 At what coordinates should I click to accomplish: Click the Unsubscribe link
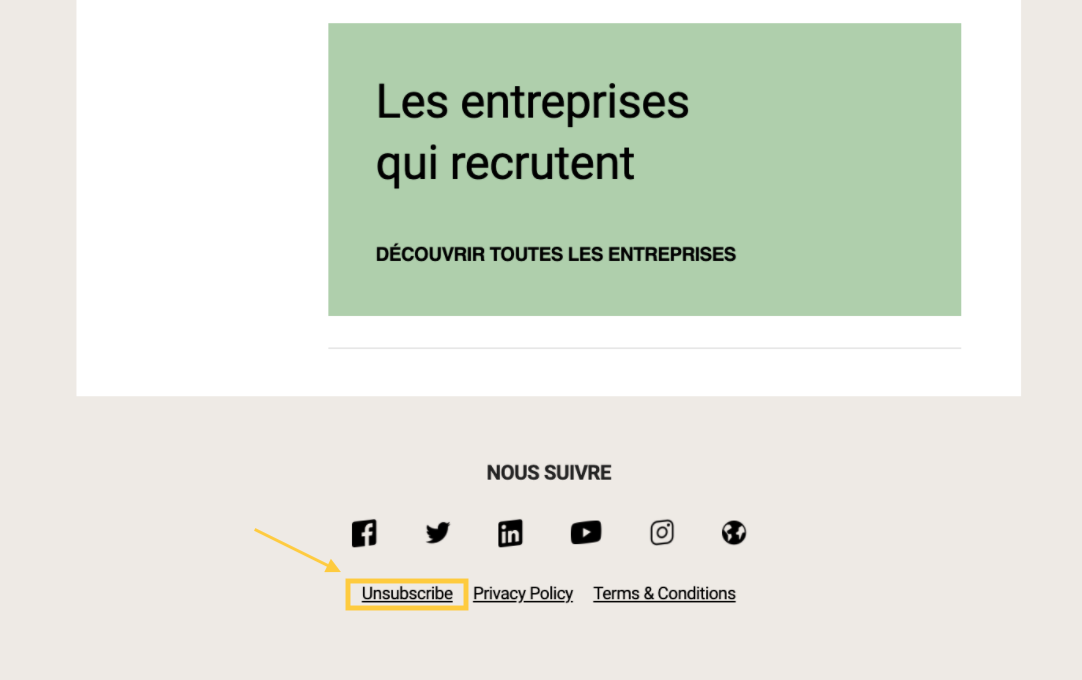407,594
